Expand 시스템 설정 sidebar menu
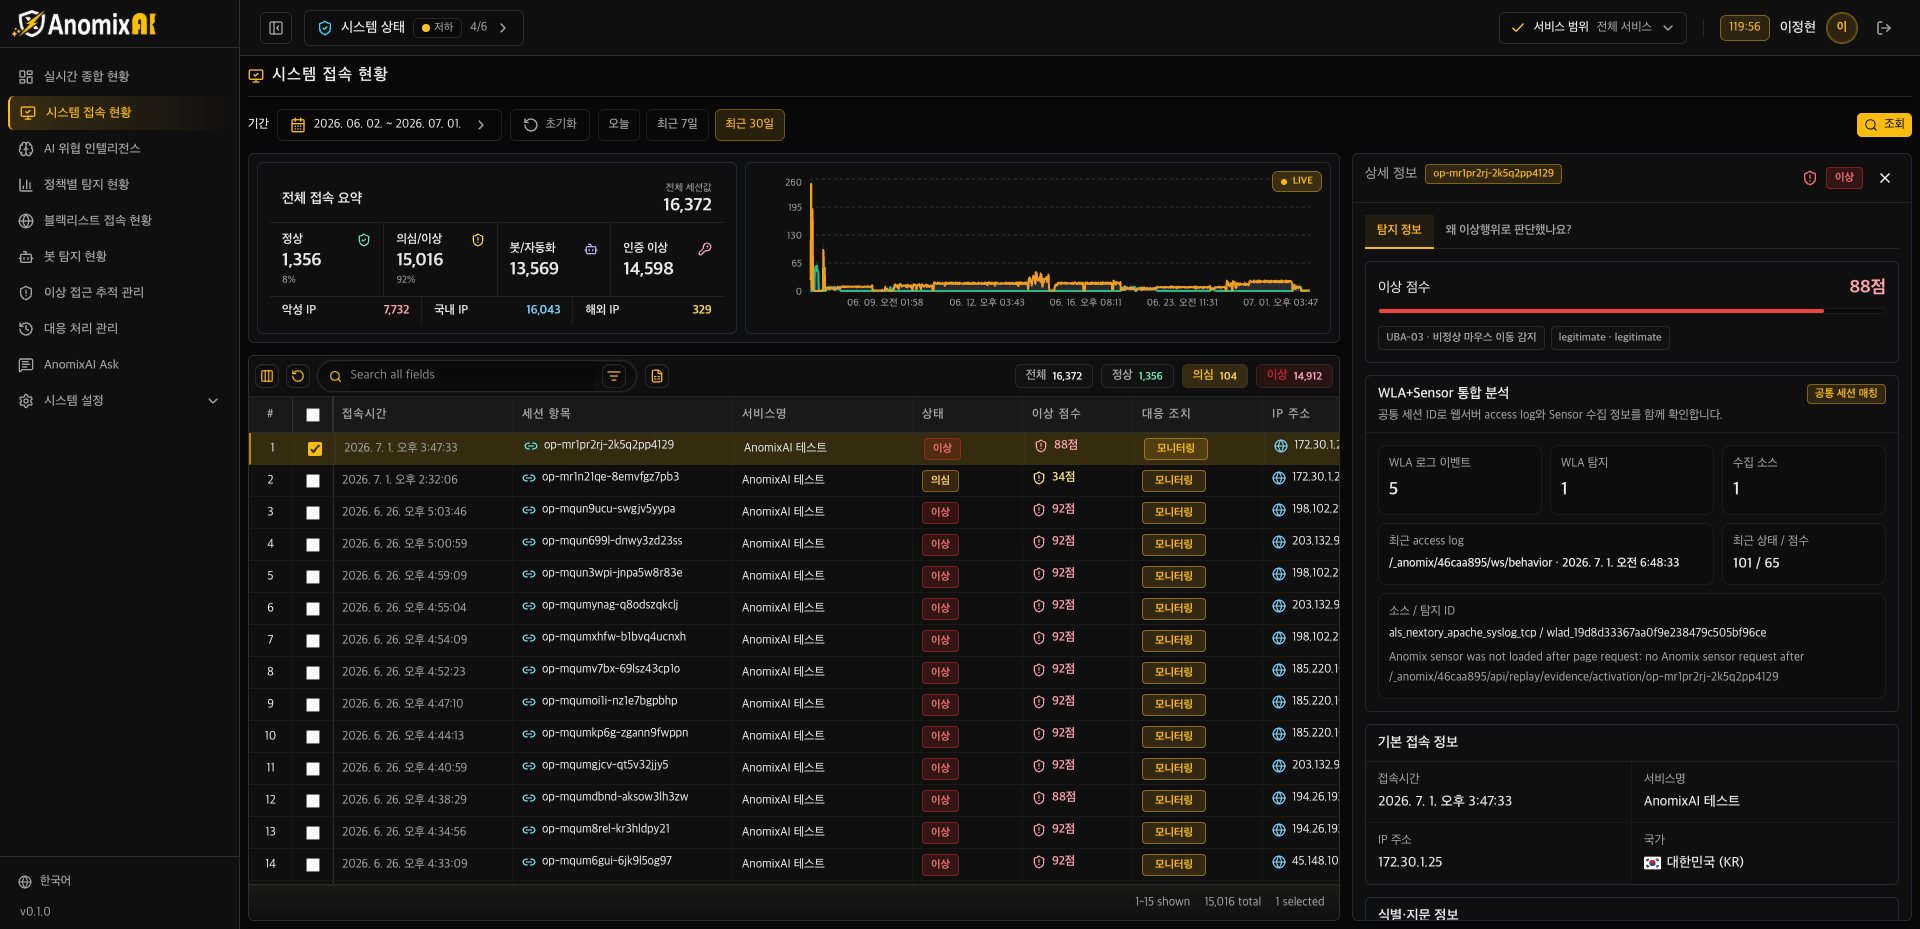Viewport: 1920px width, 929px height. pyautogui.click(x=119, y=400)
